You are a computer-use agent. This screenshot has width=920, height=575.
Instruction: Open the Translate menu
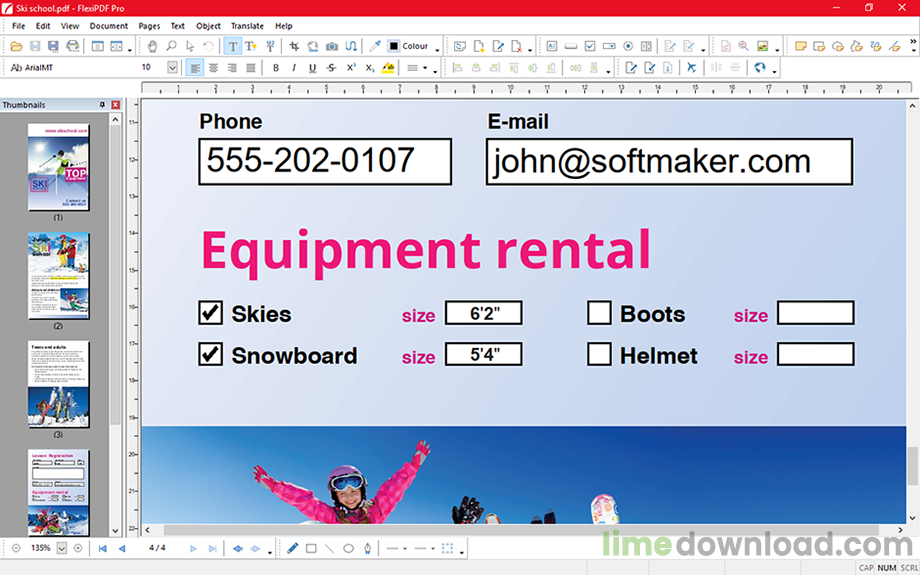tap(247, 26)
